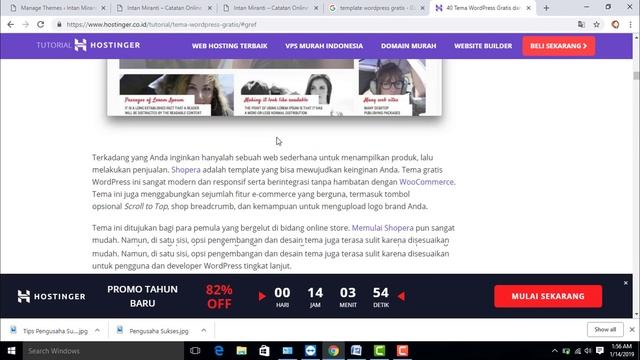640x360 pixels.
Task: Open the Word icon on taskbar
Action: point(356,351)
